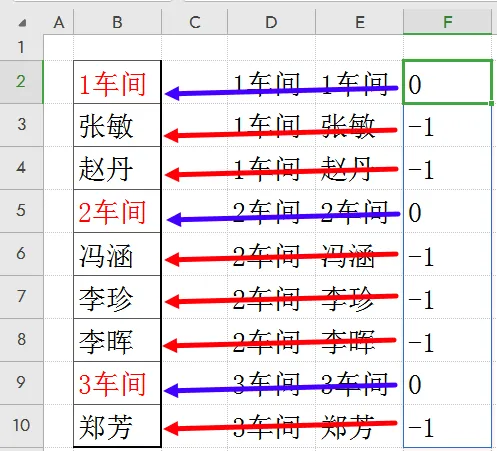
Task: Select row 9 header
Action: coord(21,383)
